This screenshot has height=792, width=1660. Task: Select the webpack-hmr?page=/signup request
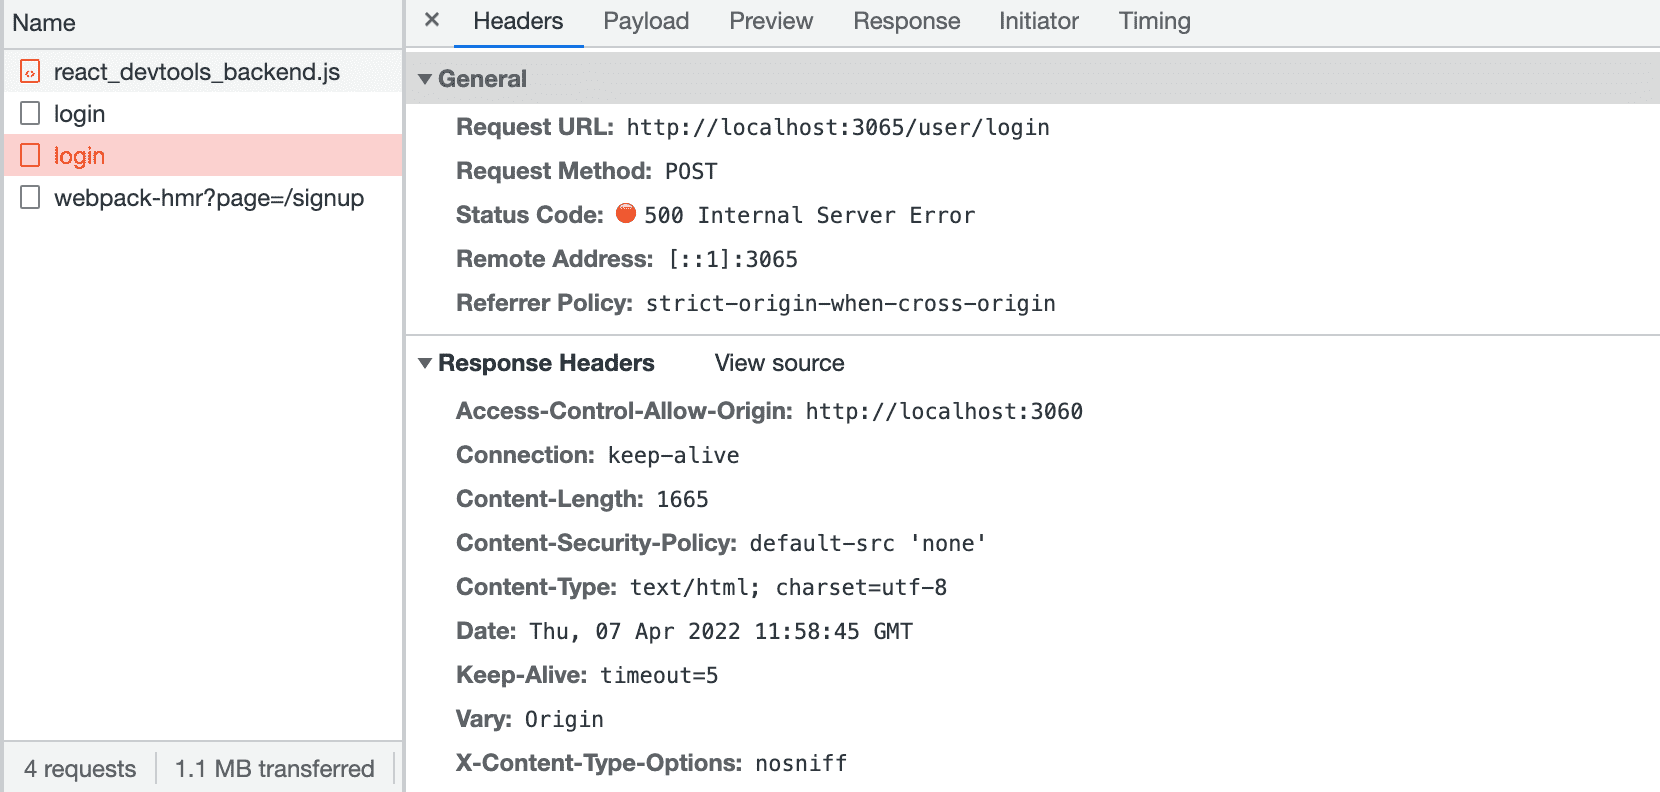[208, 198]
